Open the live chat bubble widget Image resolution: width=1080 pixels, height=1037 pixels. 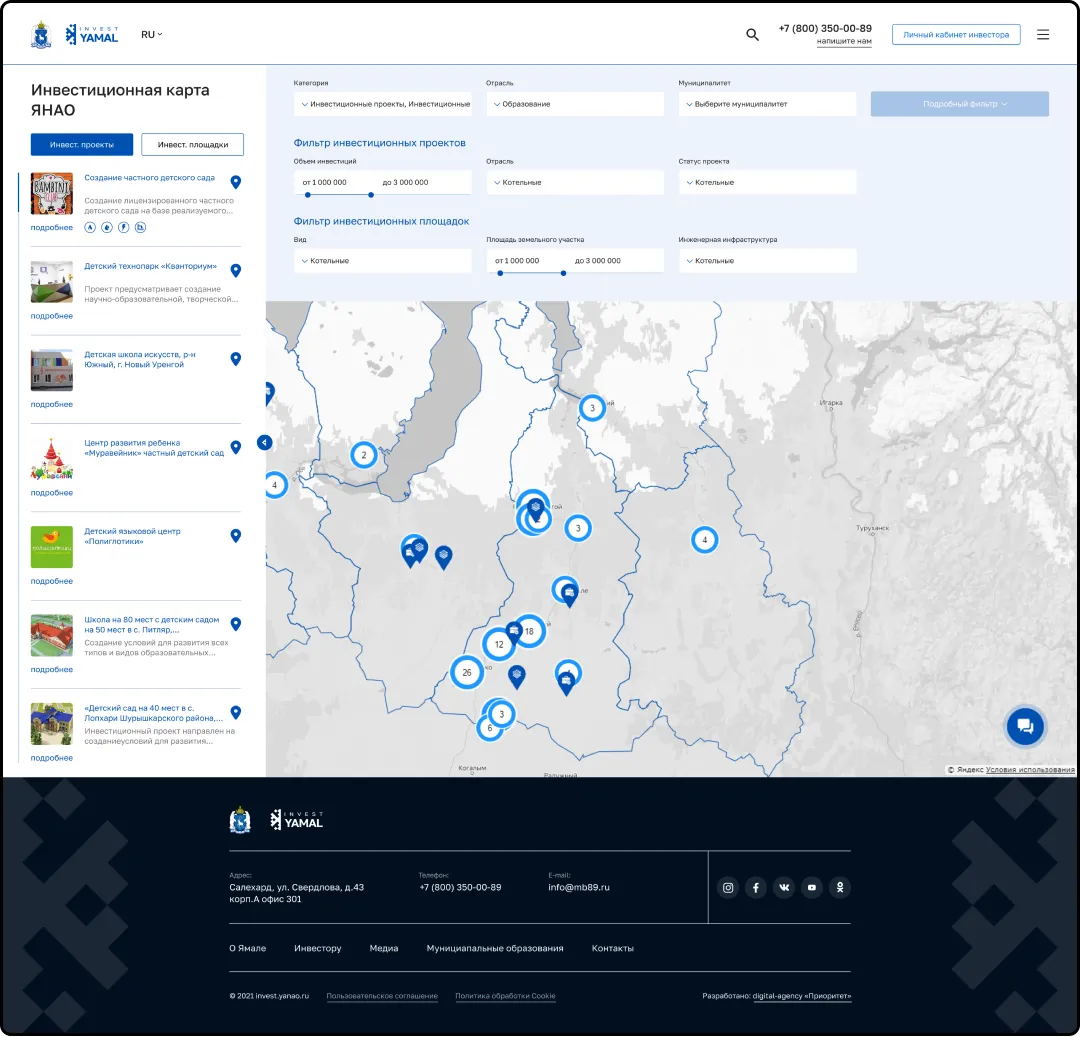[x=1024, y=726]
